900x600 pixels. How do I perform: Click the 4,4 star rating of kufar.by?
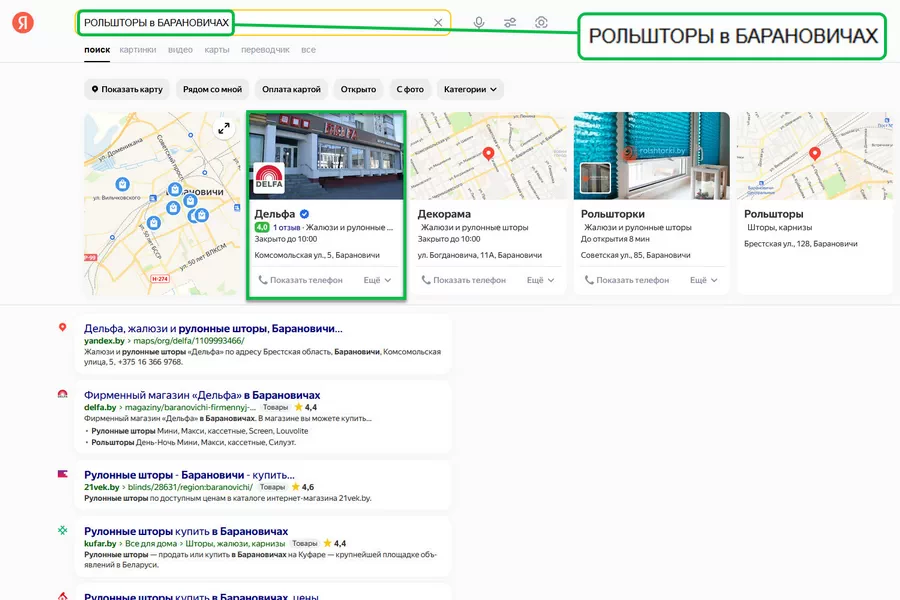tap(335, 543)
